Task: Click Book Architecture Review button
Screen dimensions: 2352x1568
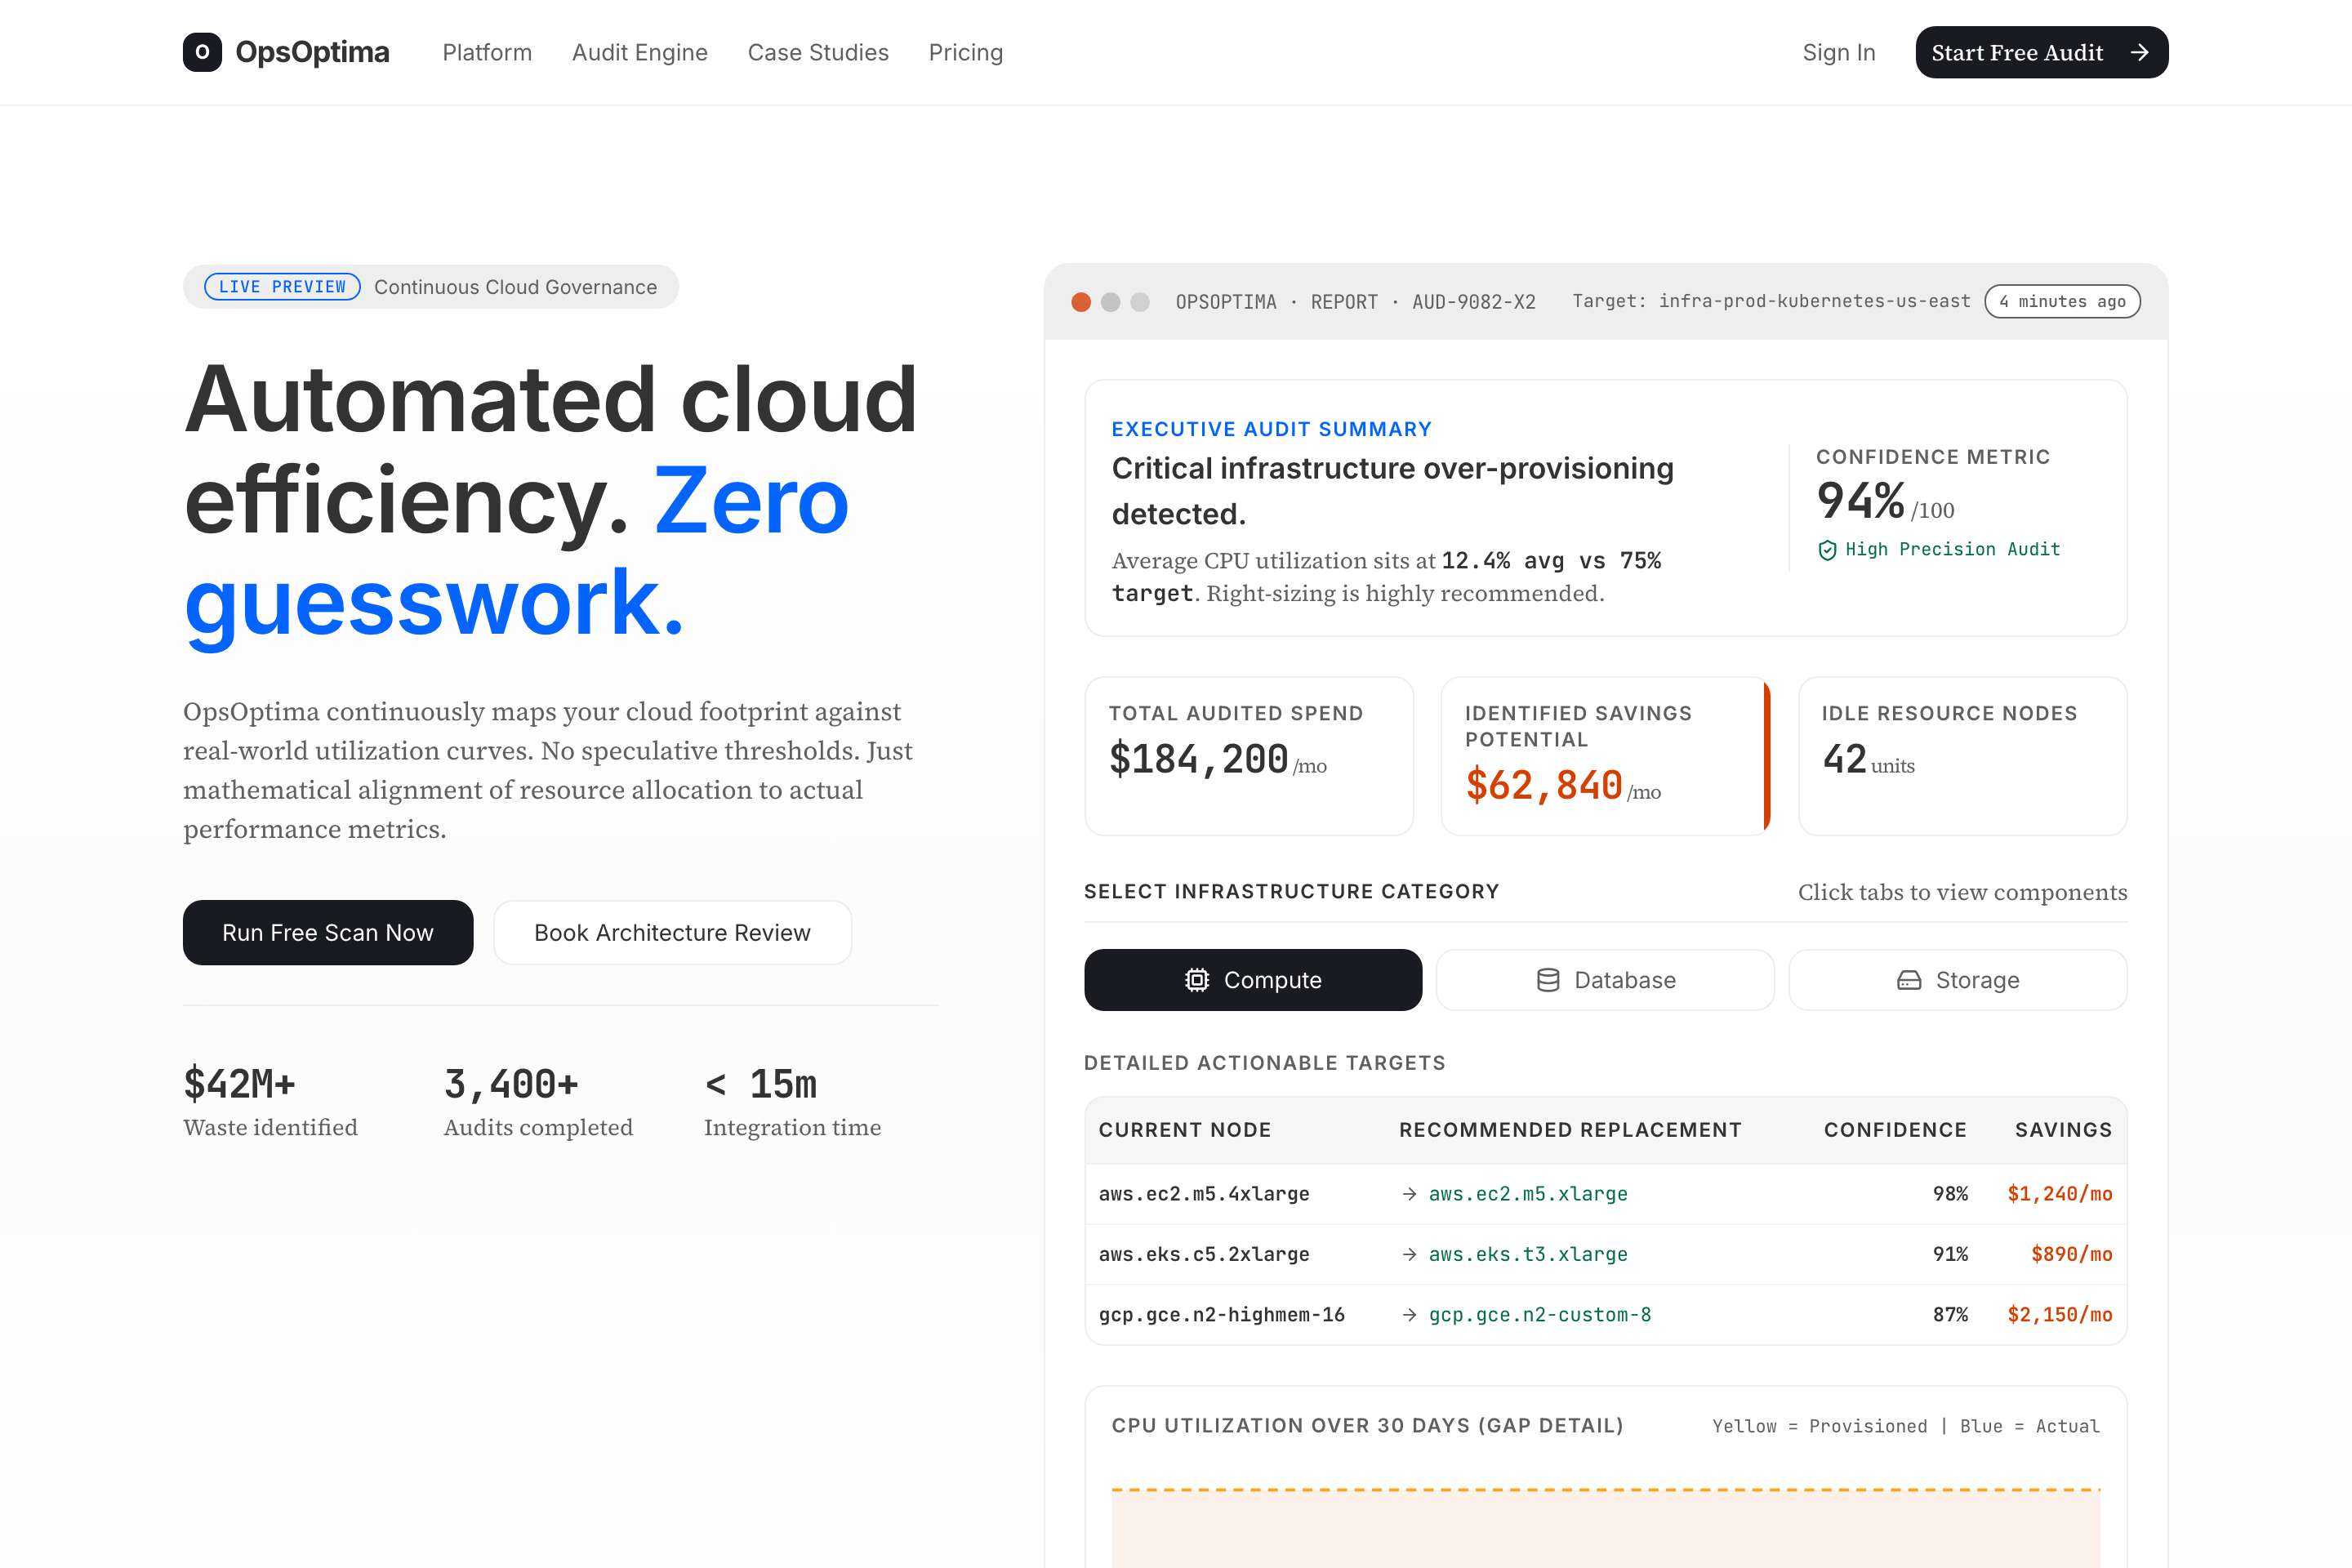Action: click(673, 933)
